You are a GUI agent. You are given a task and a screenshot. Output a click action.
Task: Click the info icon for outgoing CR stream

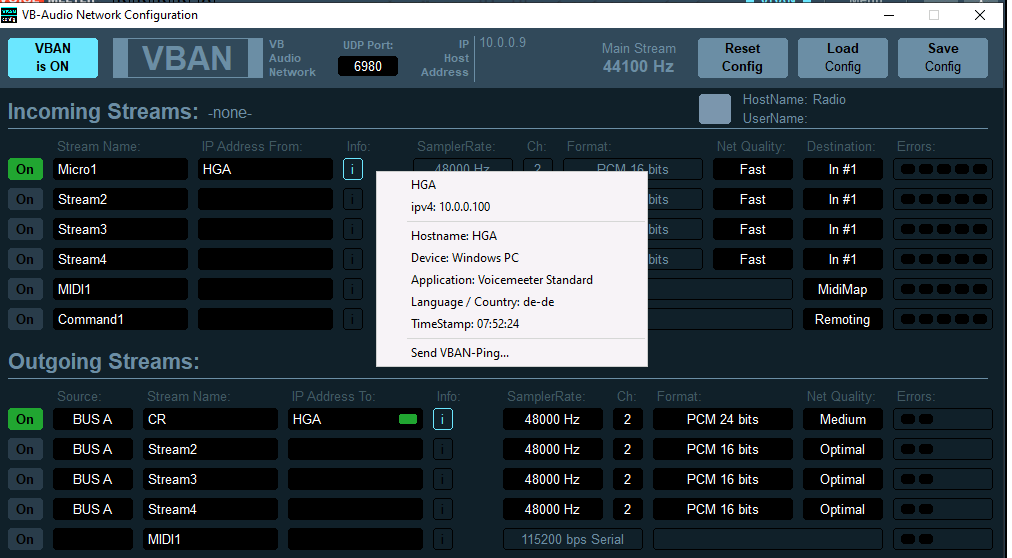point(443,419)
